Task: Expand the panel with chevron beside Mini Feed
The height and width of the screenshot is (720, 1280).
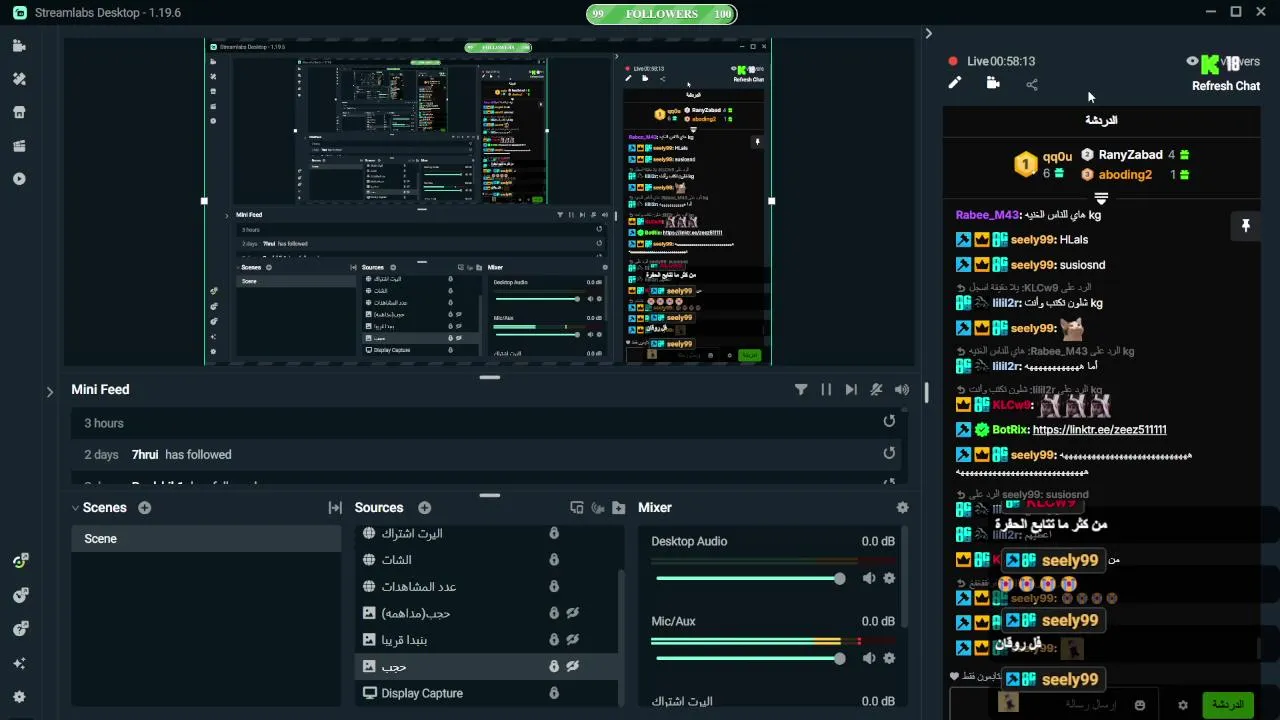Action: (50, 392)
